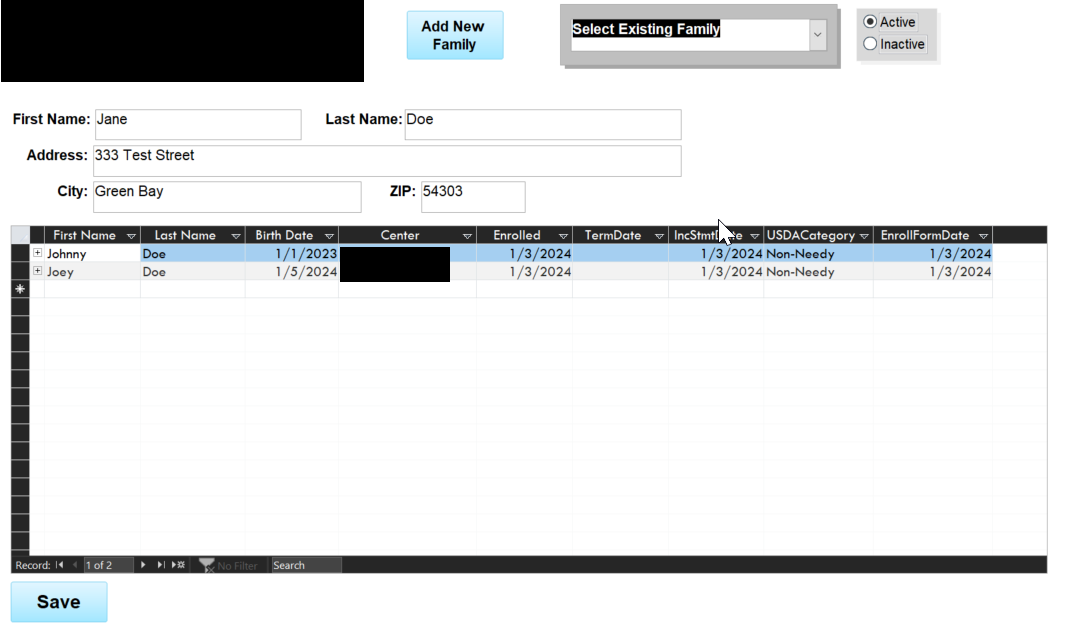1077x625 pixels.
Task: Click the Previous Record arrow icon
Action: (74, 565)
